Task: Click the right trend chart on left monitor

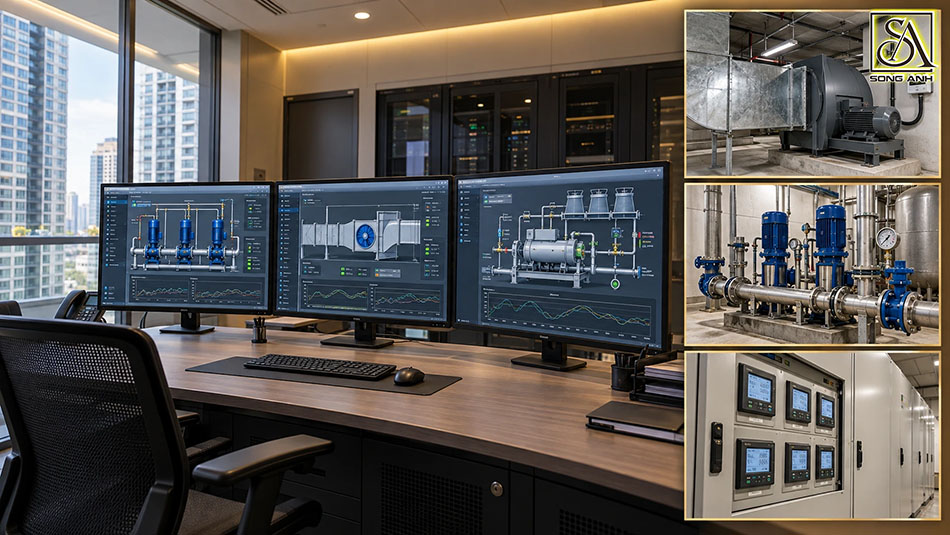Action: tap(228, 292)
